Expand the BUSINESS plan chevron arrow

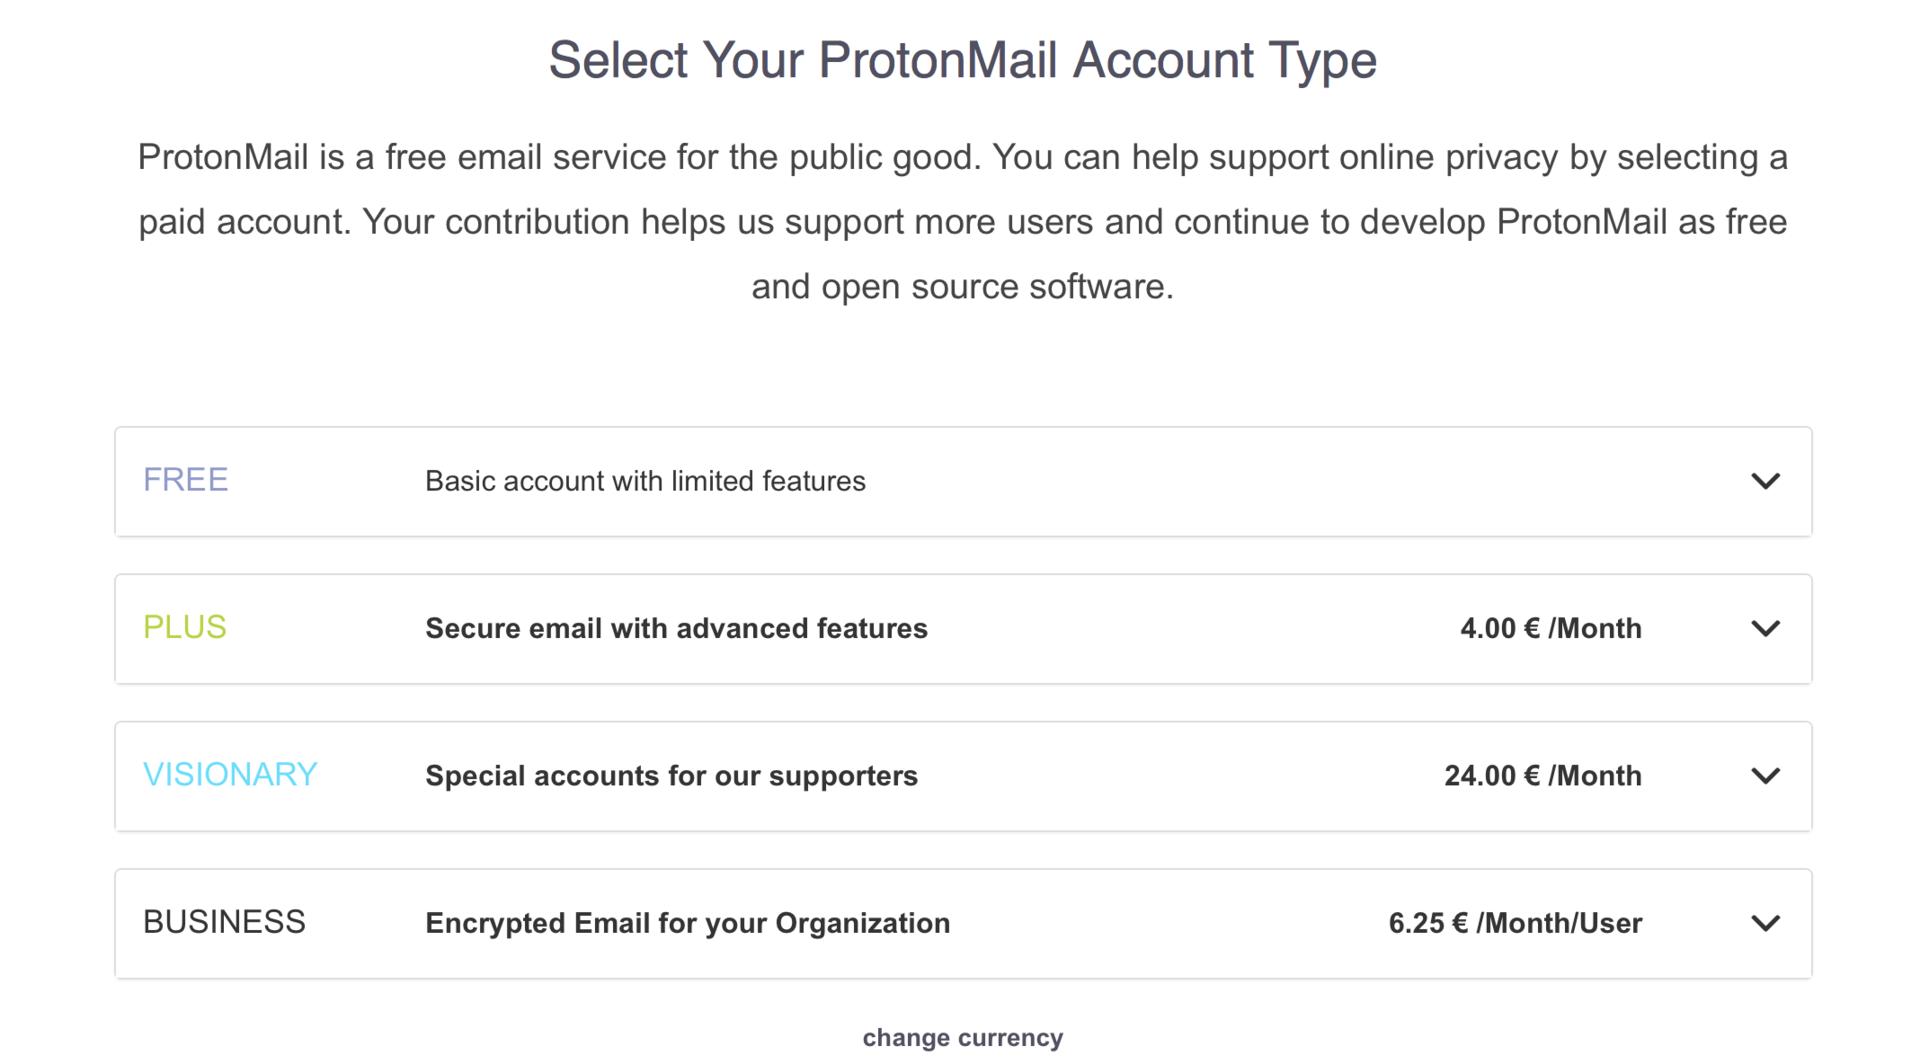[1765, 923]
